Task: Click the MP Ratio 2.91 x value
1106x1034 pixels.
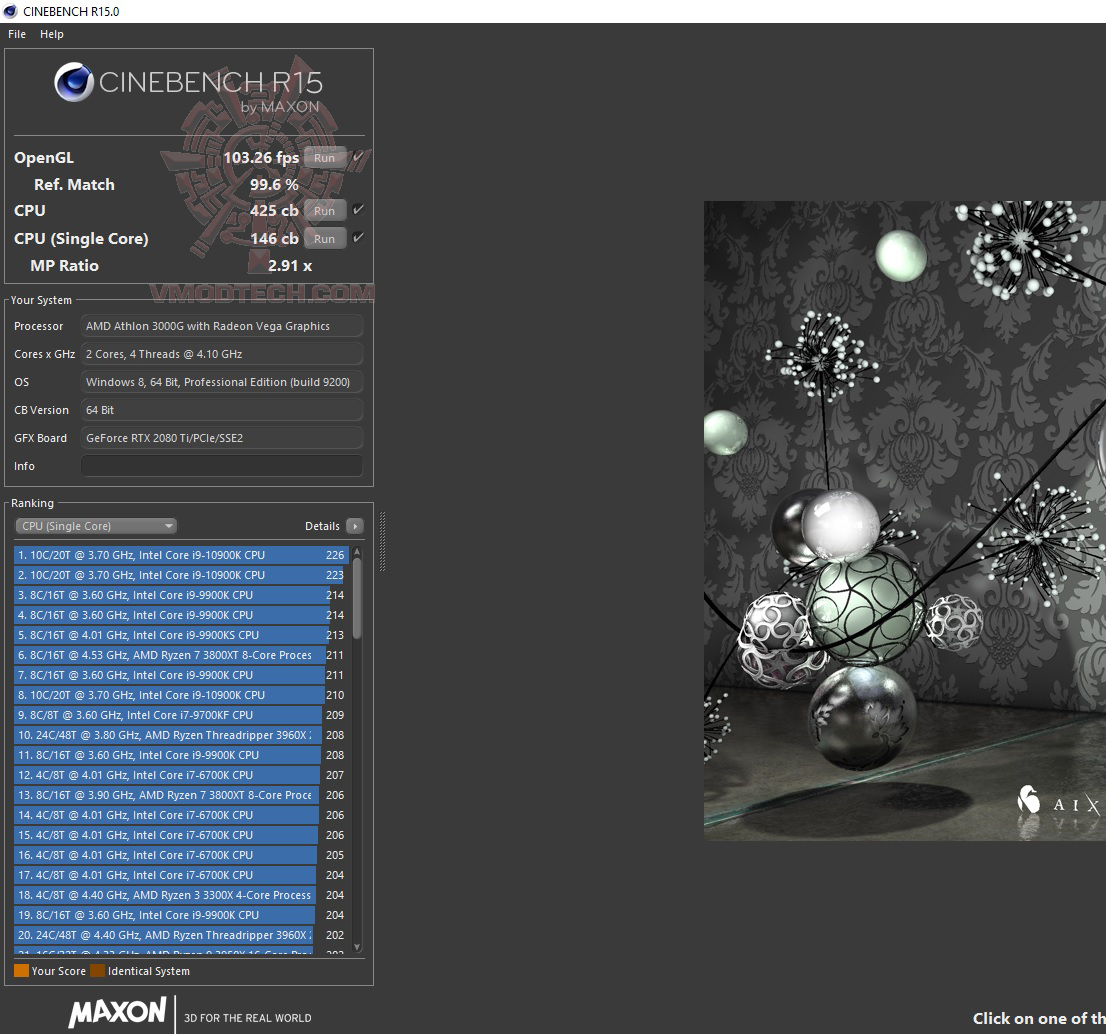Action: click(290, 266)
